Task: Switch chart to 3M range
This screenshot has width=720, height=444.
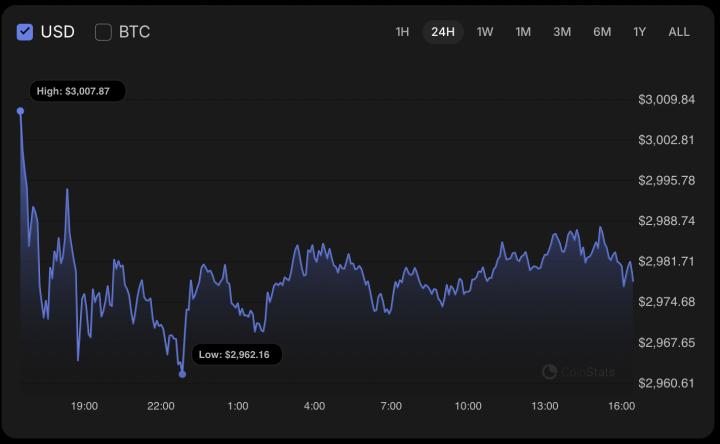Action: pos(562,32)
